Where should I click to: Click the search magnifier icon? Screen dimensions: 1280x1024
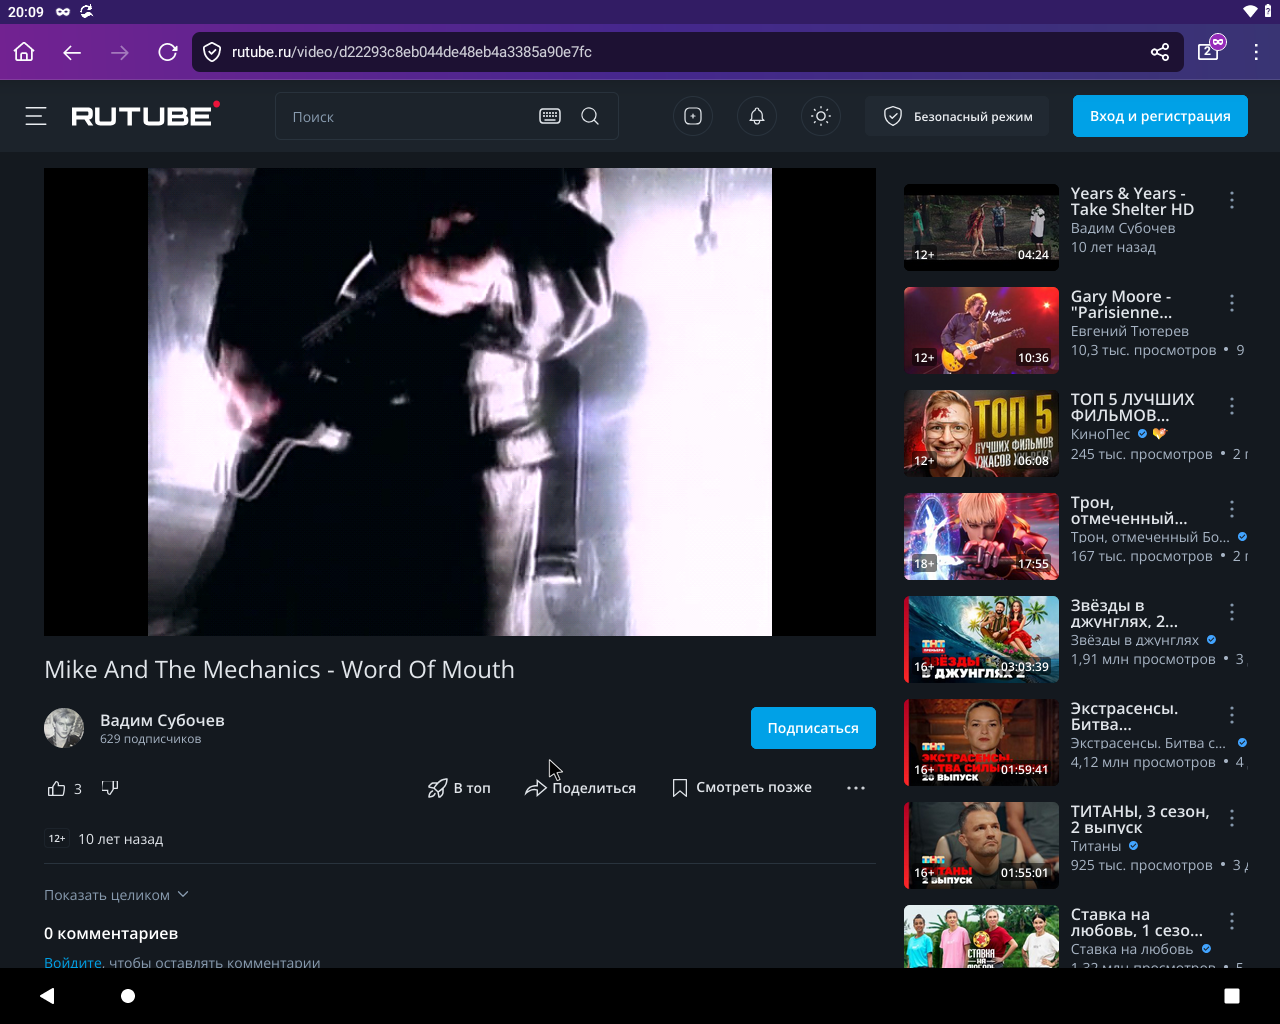point(590,116)
